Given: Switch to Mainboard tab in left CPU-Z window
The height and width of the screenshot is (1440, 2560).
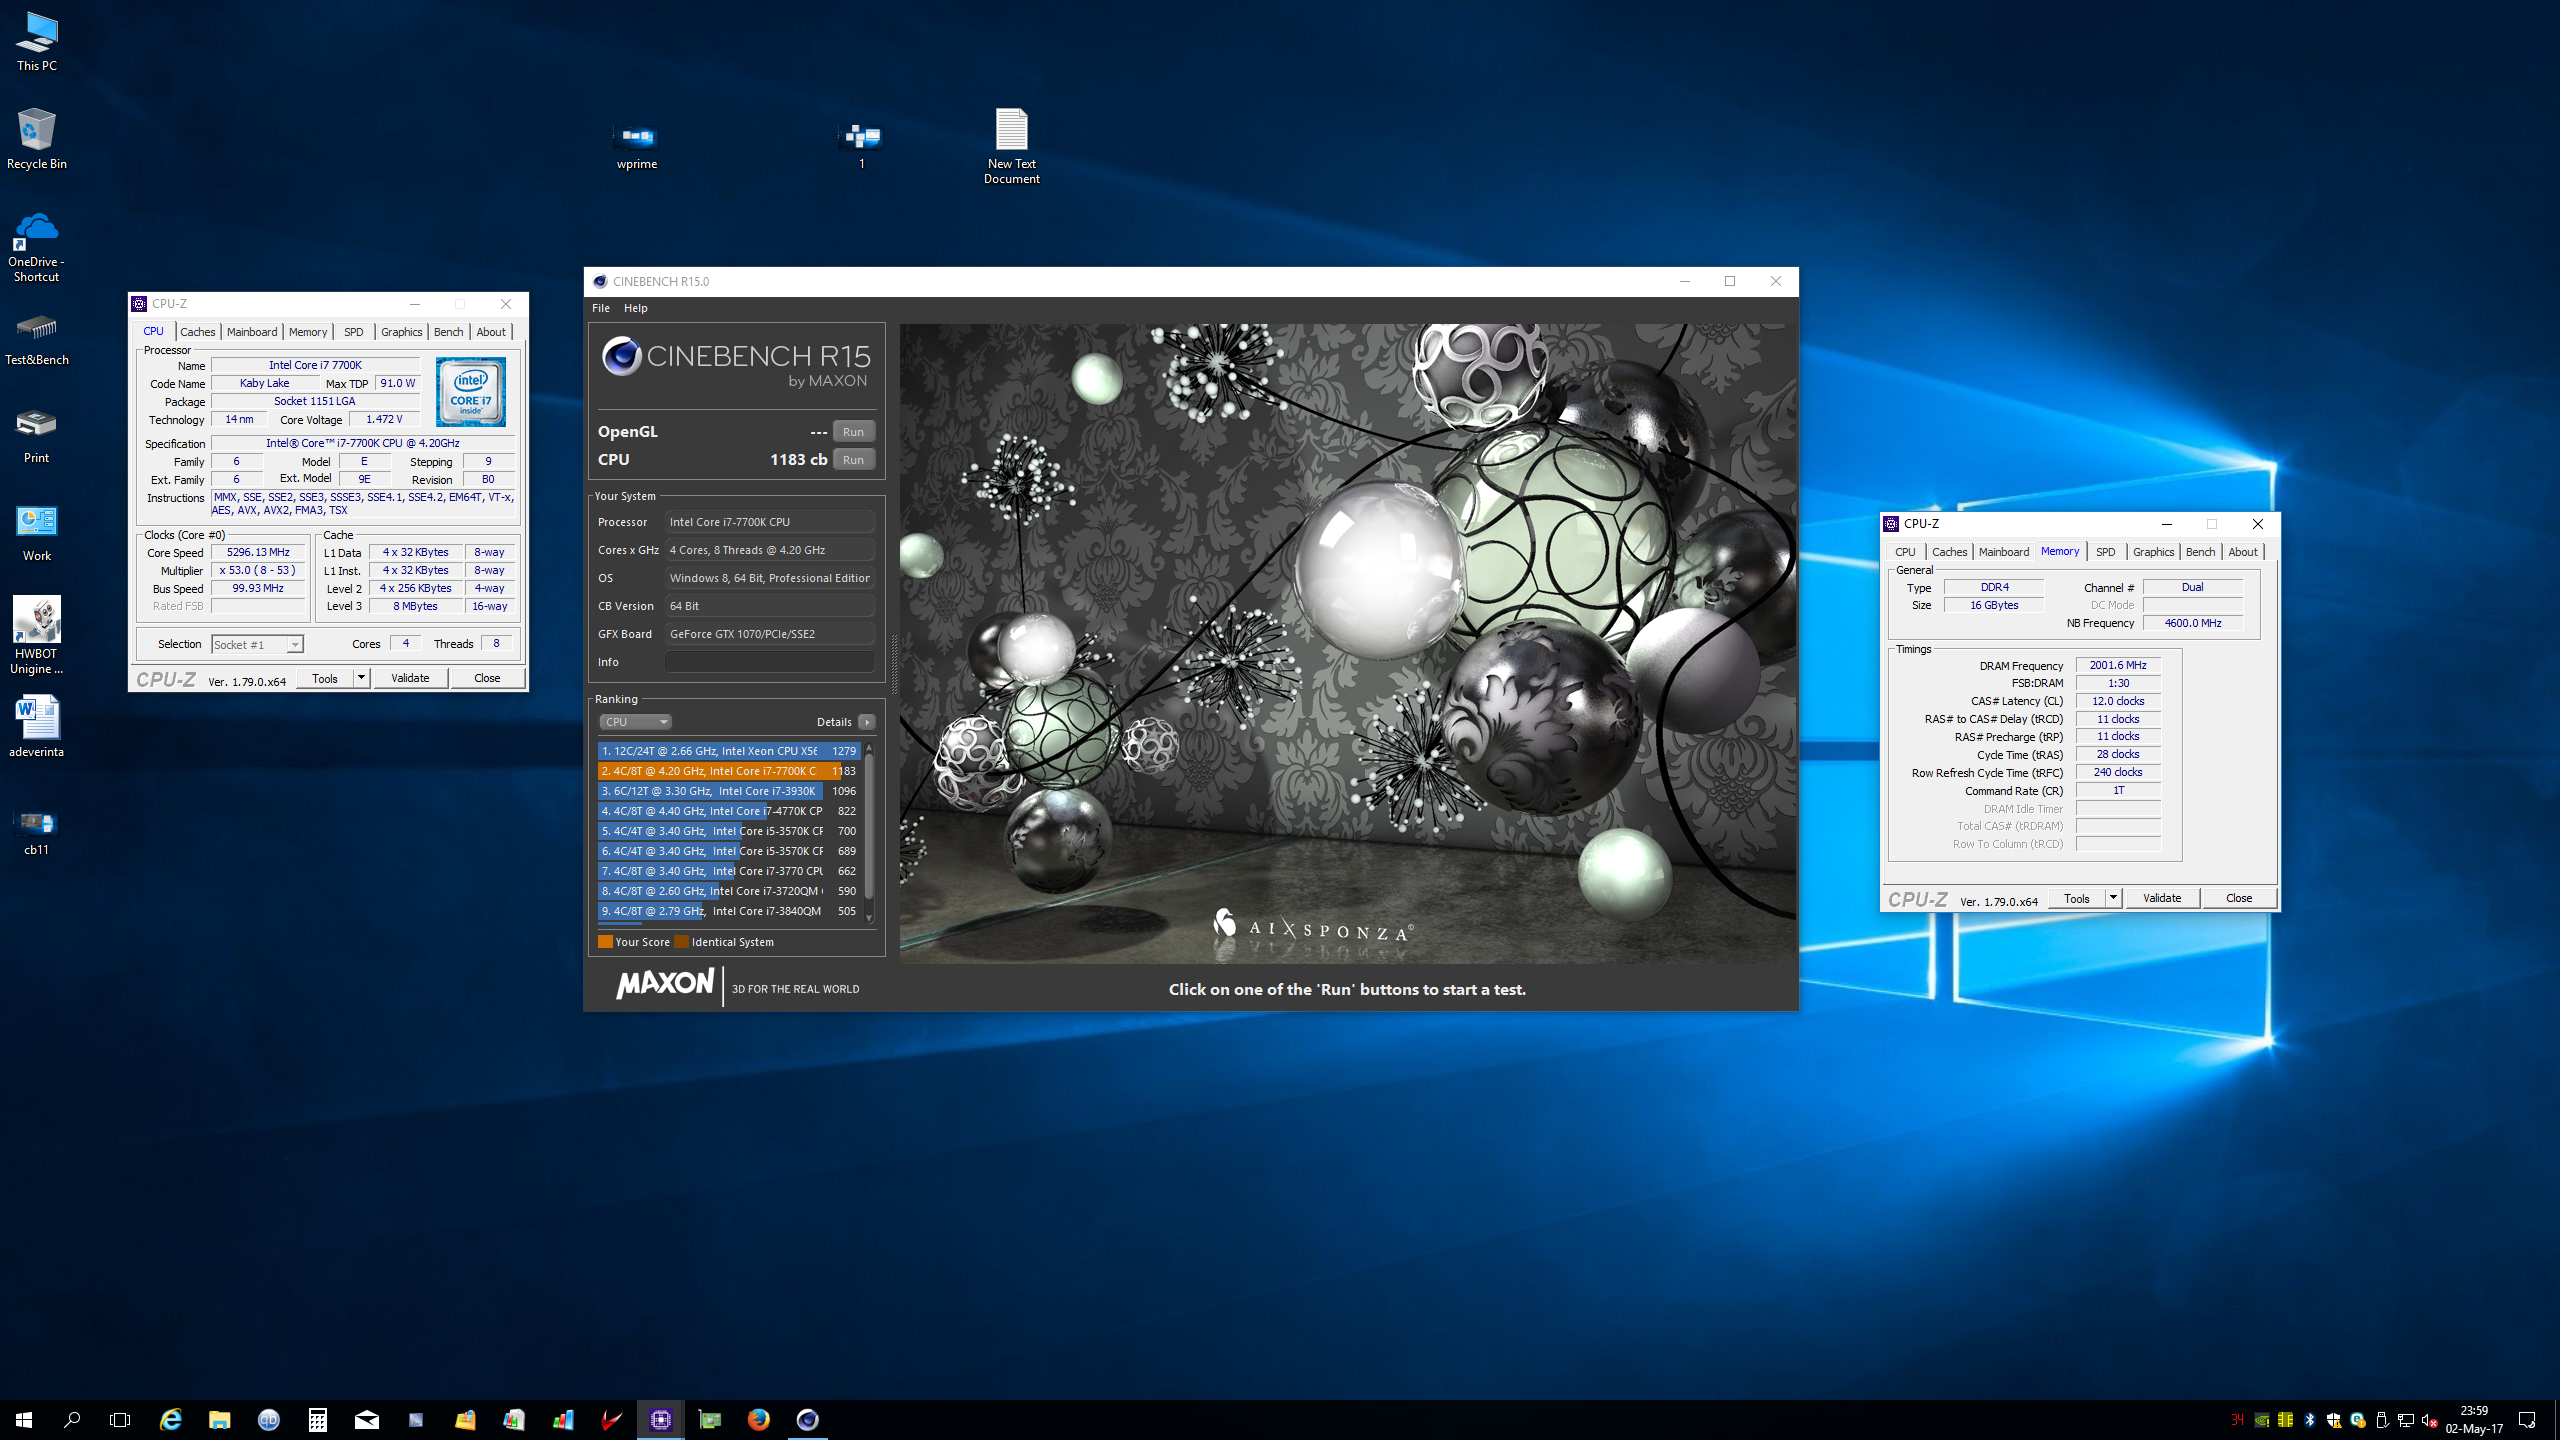Looking at the screenshot, I should tap(252, 332).
